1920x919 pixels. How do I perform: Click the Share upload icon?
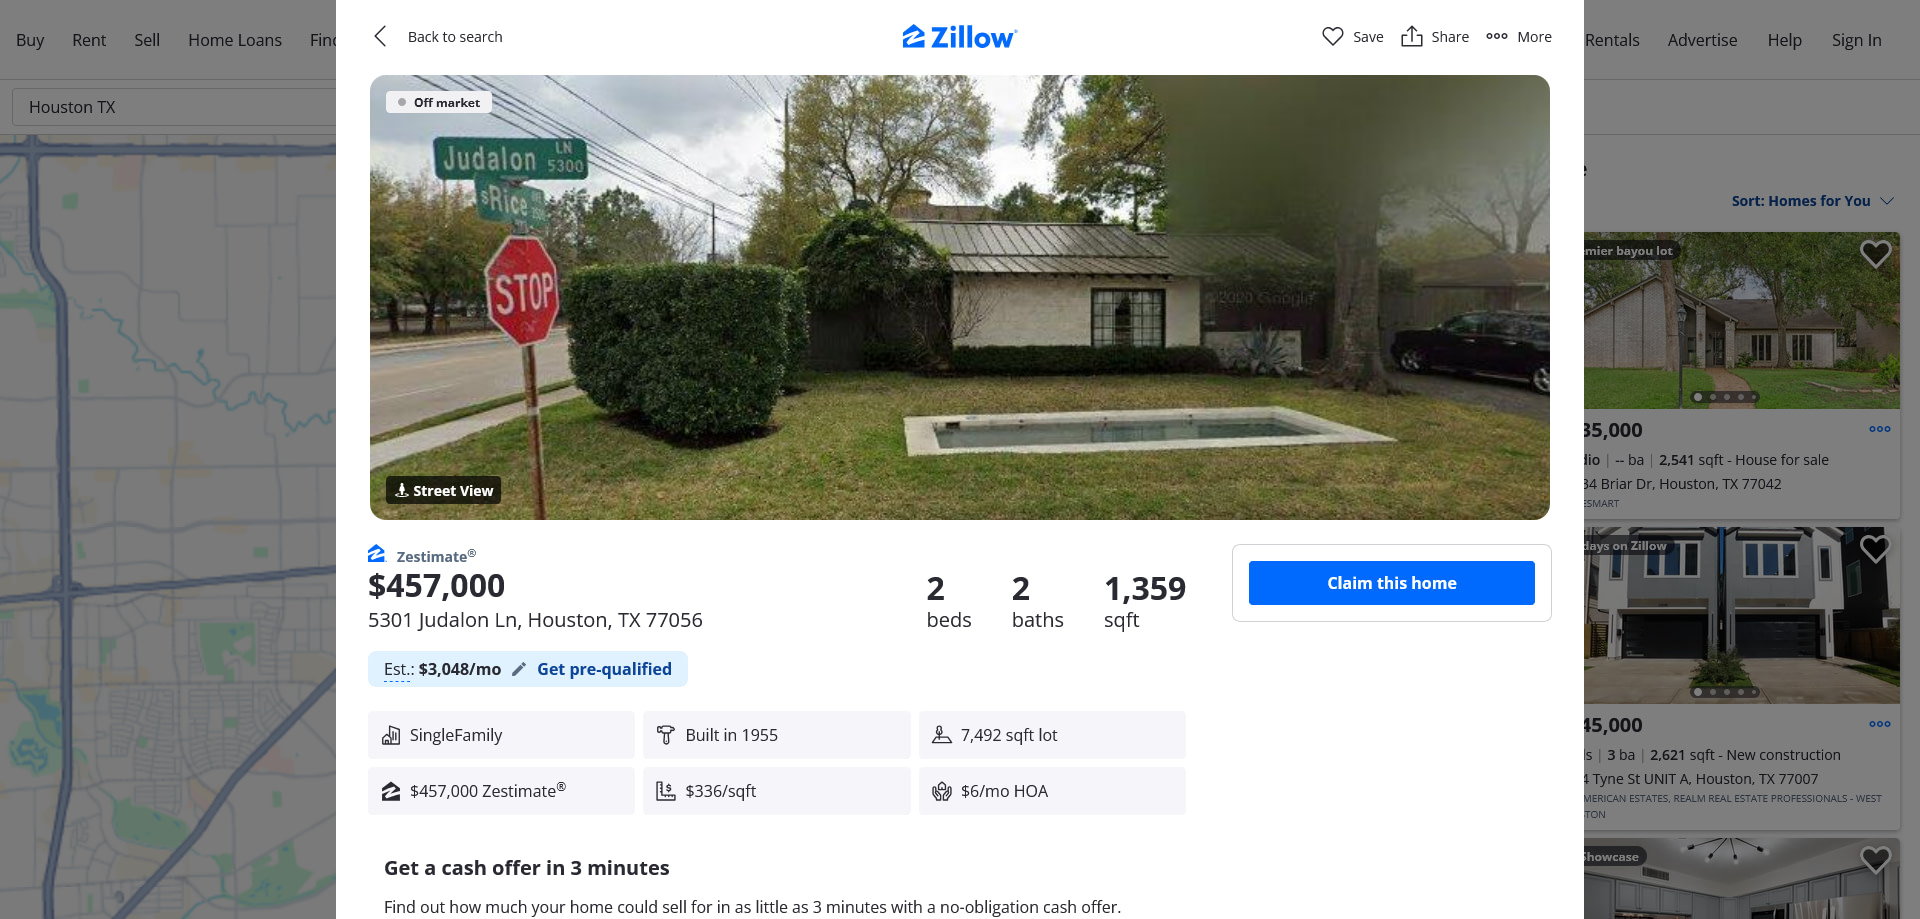click(1411, 37)
